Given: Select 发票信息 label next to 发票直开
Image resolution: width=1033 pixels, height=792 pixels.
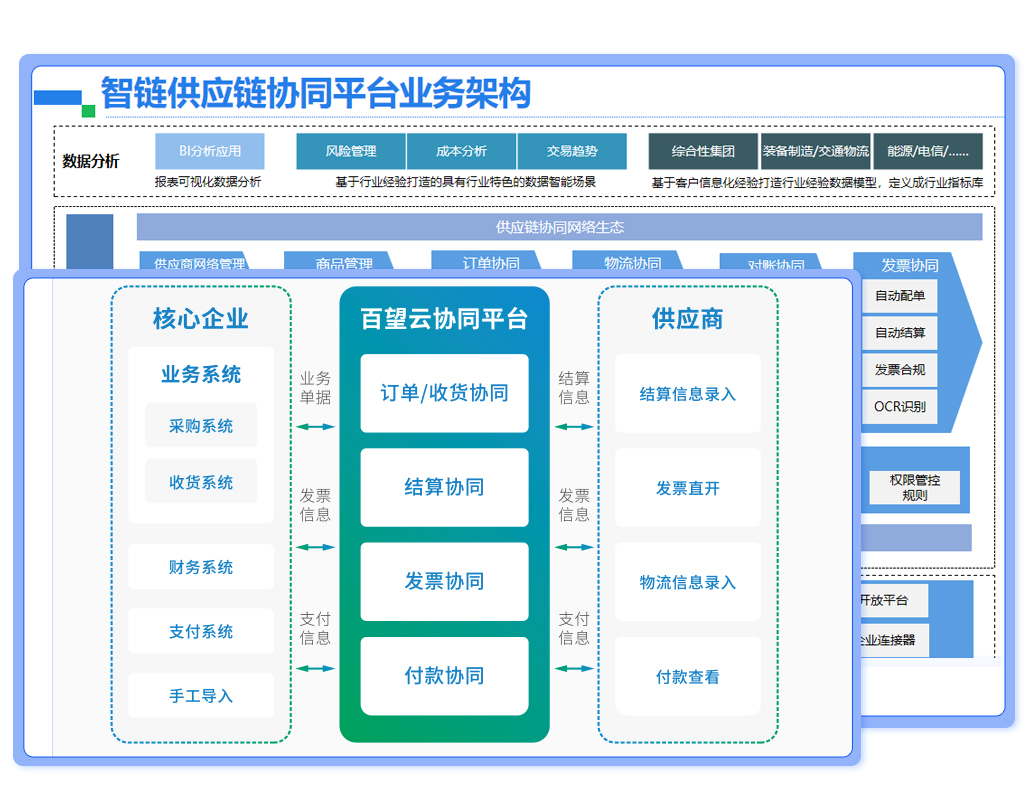Looking at the screenshot, I should click(574, 505).
